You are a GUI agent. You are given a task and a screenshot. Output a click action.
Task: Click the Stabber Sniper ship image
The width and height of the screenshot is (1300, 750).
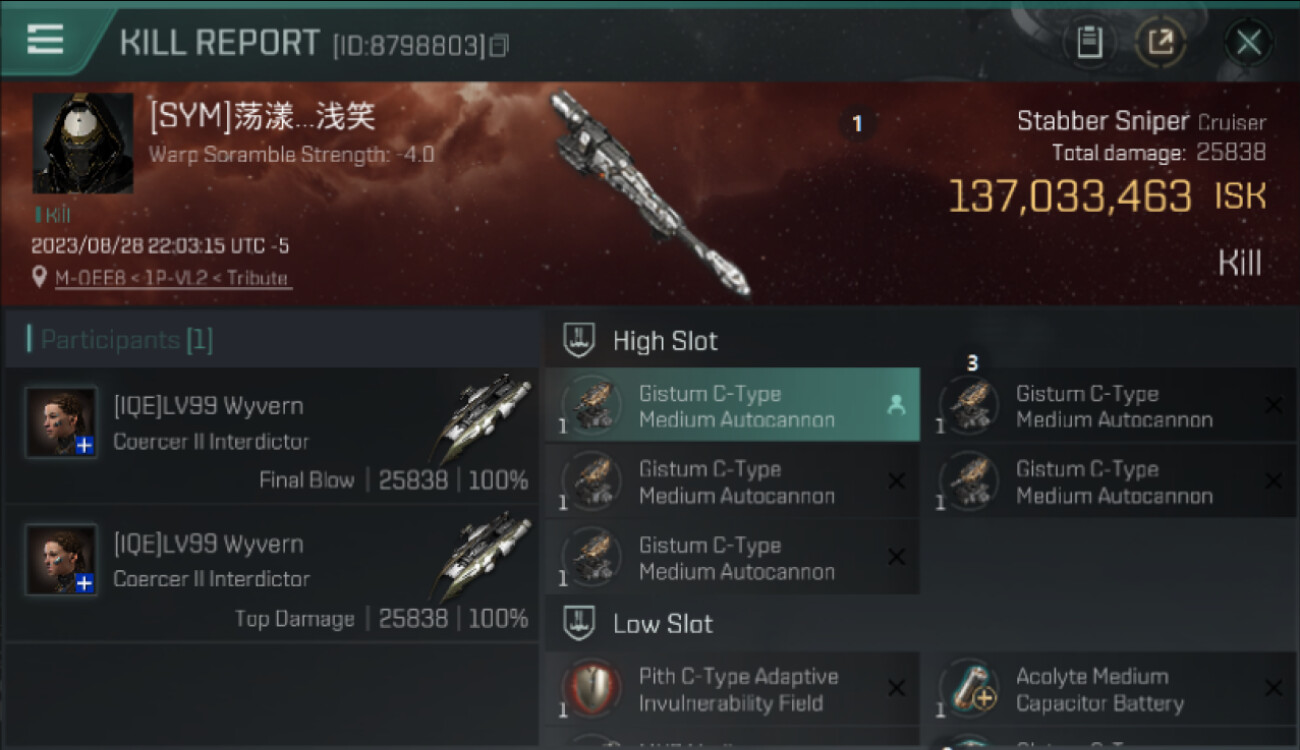[x=650, y=193]
